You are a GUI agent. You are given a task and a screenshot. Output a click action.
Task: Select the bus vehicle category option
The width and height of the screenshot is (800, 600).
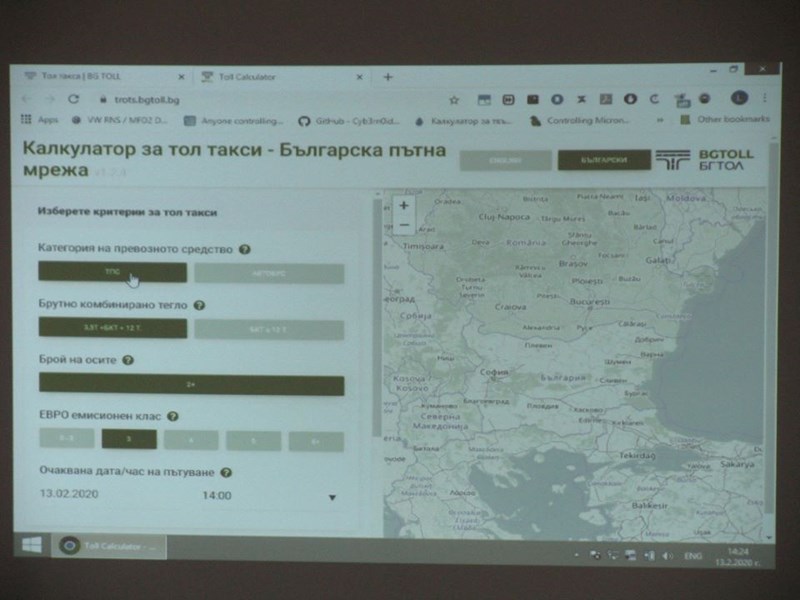click(269, 273)
